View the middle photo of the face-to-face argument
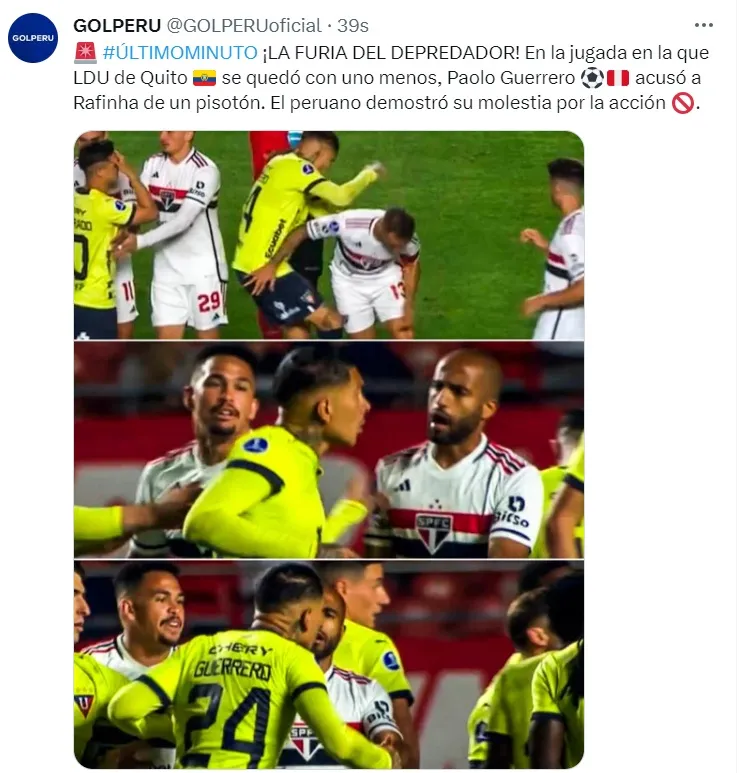This screenshot has height=773, width=739. pyautogui.click(x=329, y=450)
